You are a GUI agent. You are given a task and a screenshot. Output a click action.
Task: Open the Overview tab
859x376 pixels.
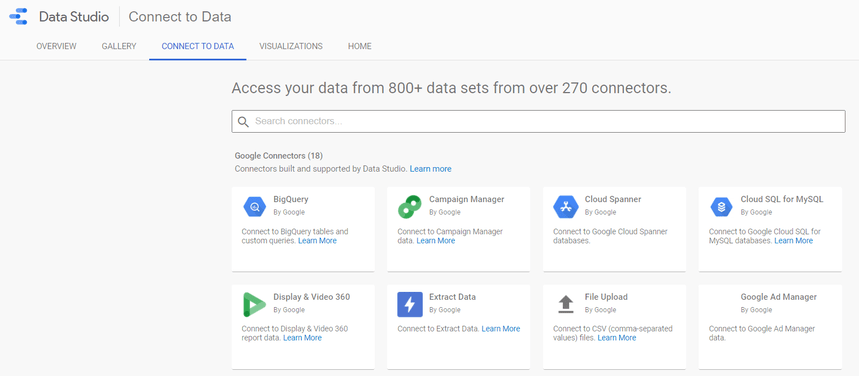(x=56, y=46)
